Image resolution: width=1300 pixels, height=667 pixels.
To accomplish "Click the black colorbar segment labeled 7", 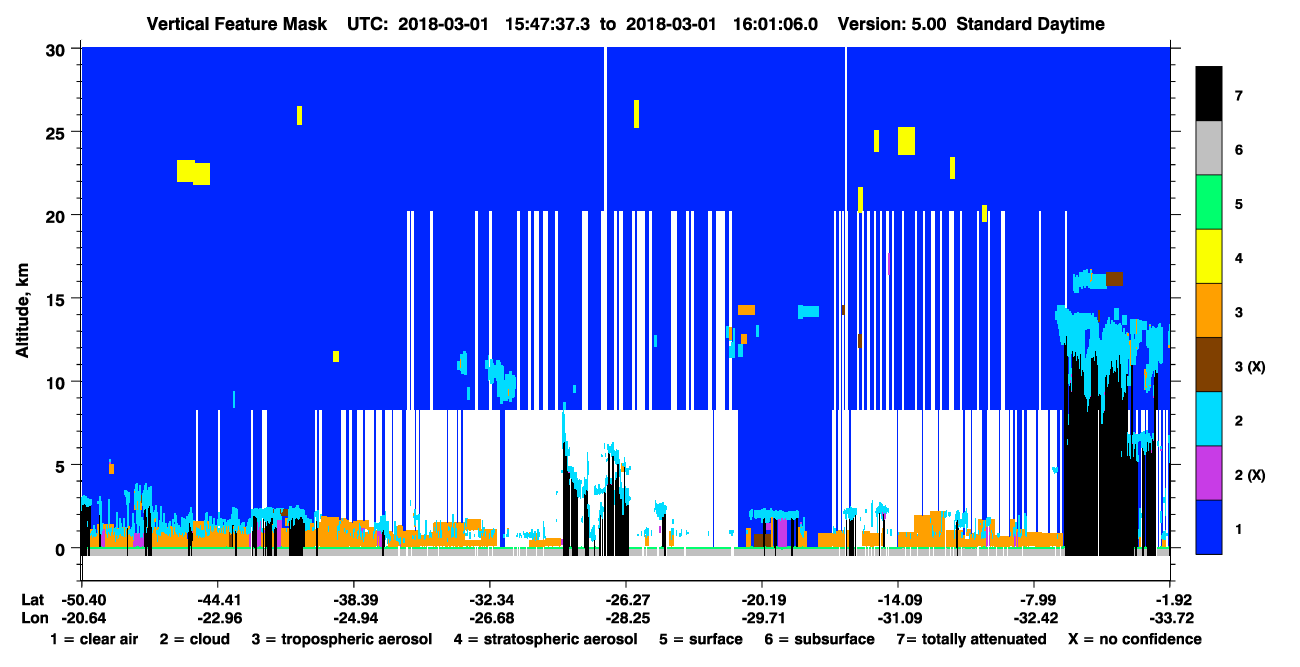I will [x=1209, y=93].
